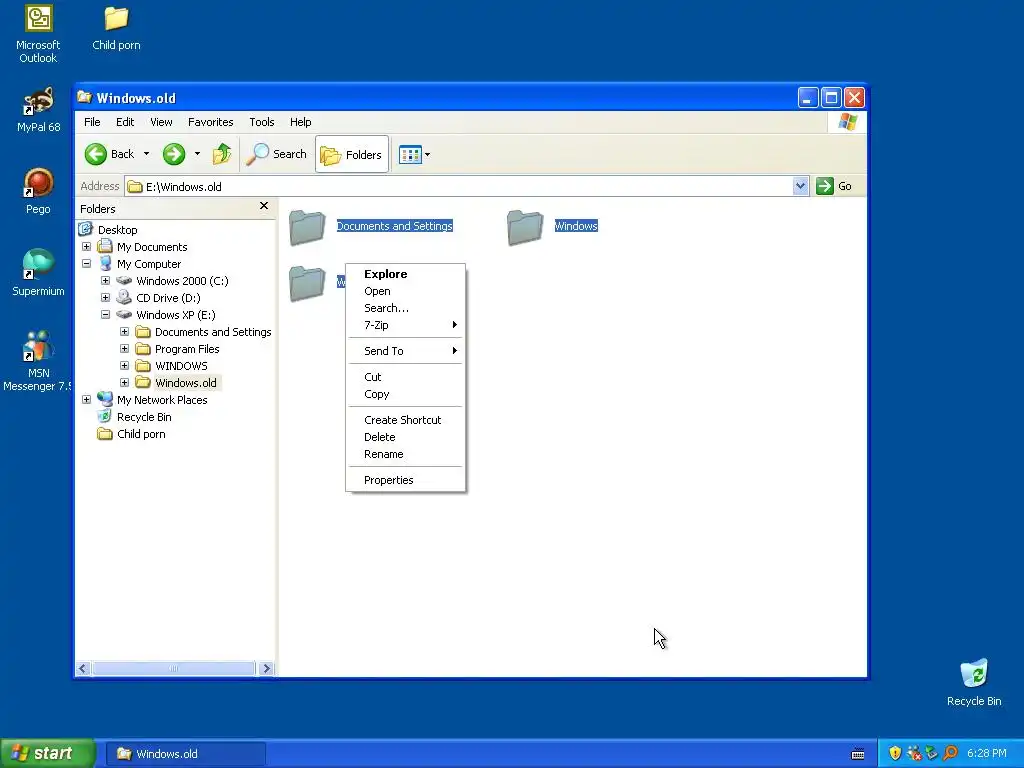The height and width of the screenshot is (768, 1024).
Task: Click the Windows.old taskbar button
Action: coord(186,754)
